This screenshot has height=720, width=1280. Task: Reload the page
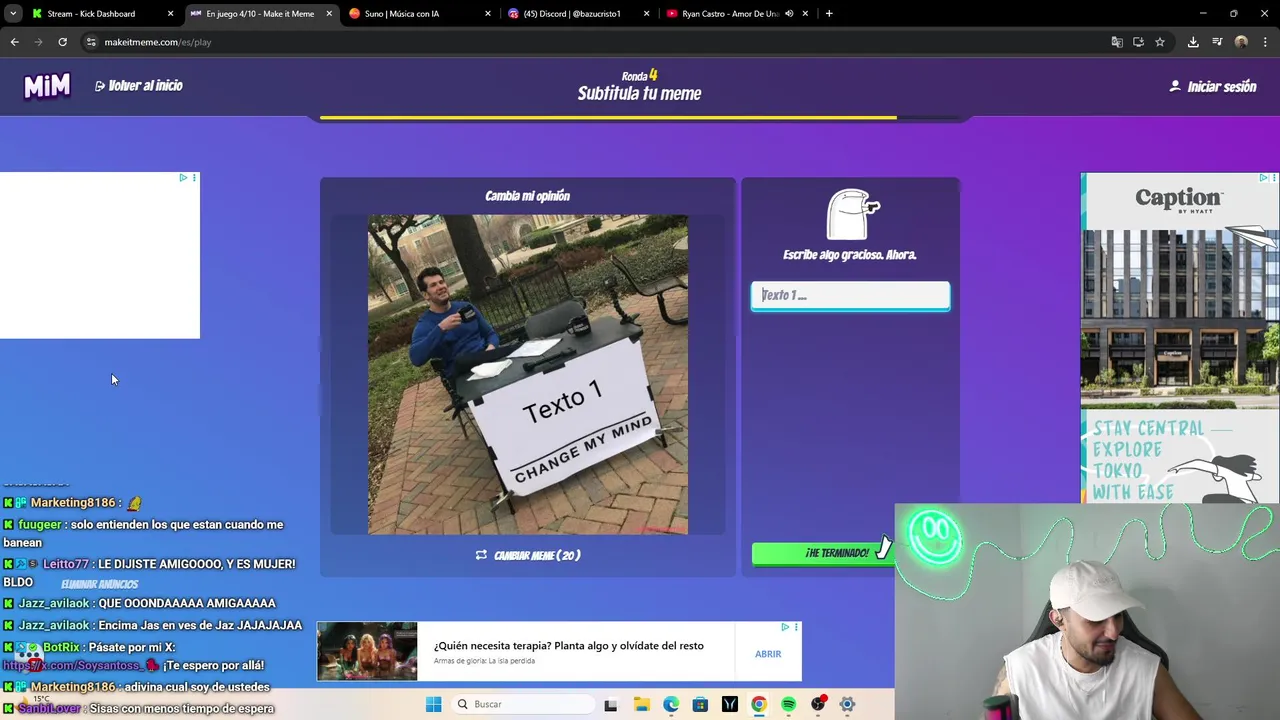pos(62,42)
